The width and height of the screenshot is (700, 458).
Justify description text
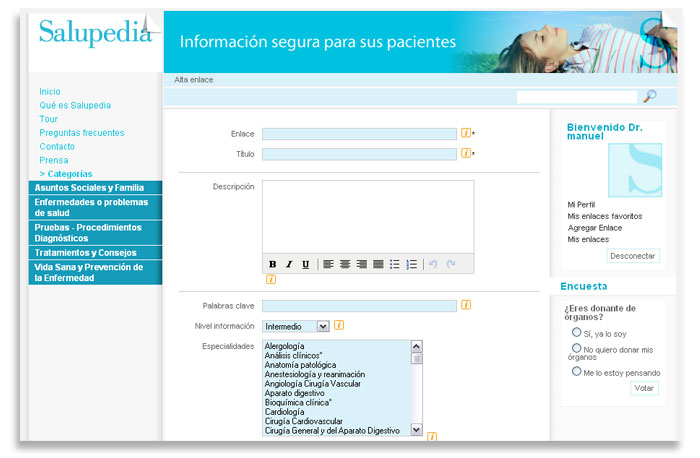(x=378, y=264)
